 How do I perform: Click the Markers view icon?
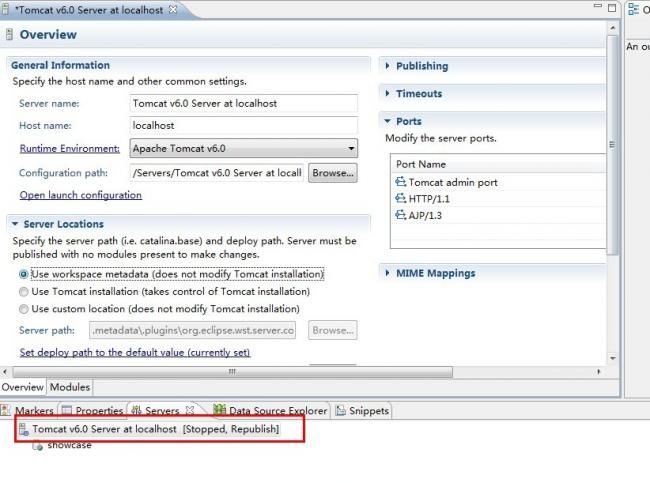click(x=5, y=410)
